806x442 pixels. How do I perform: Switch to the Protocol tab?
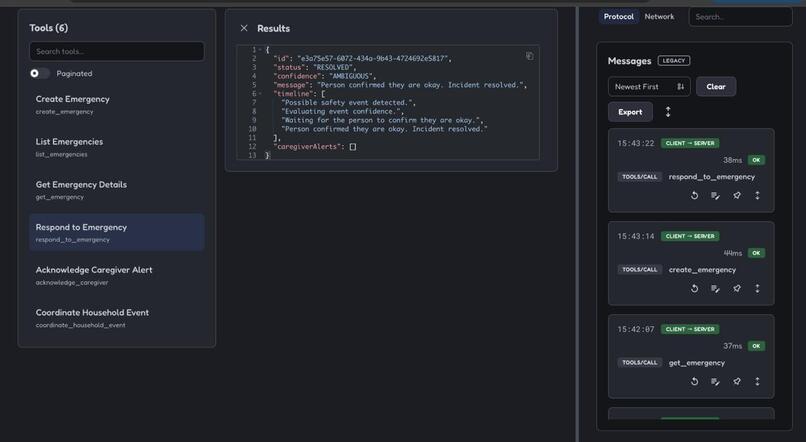(618, 16)
